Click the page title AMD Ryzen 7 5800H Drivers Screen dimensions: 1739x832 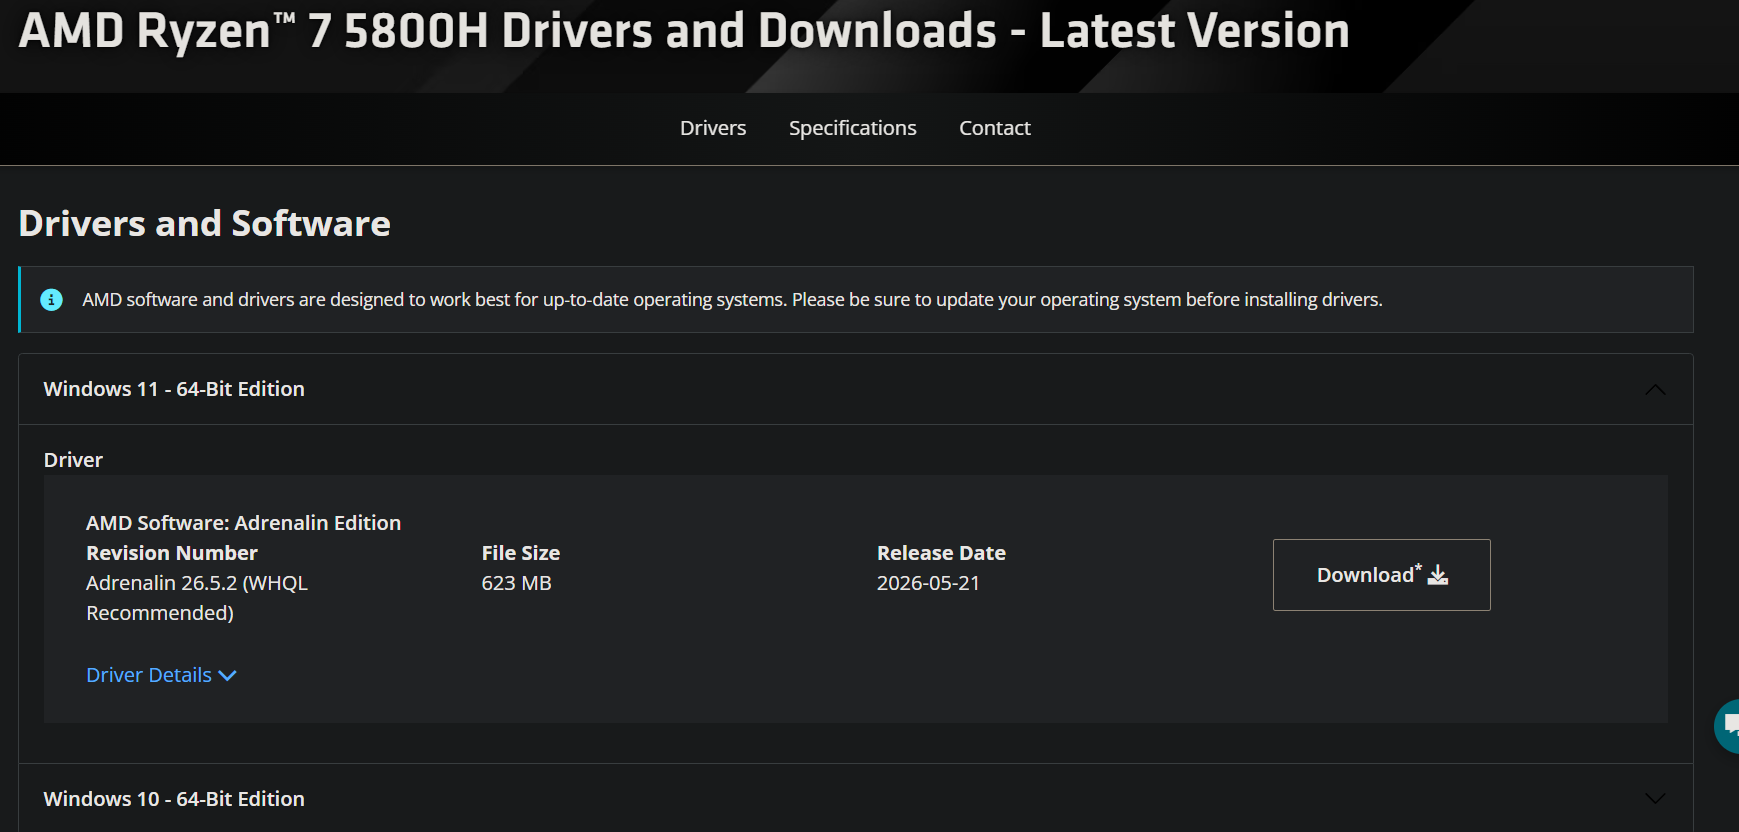pos(684,30)
